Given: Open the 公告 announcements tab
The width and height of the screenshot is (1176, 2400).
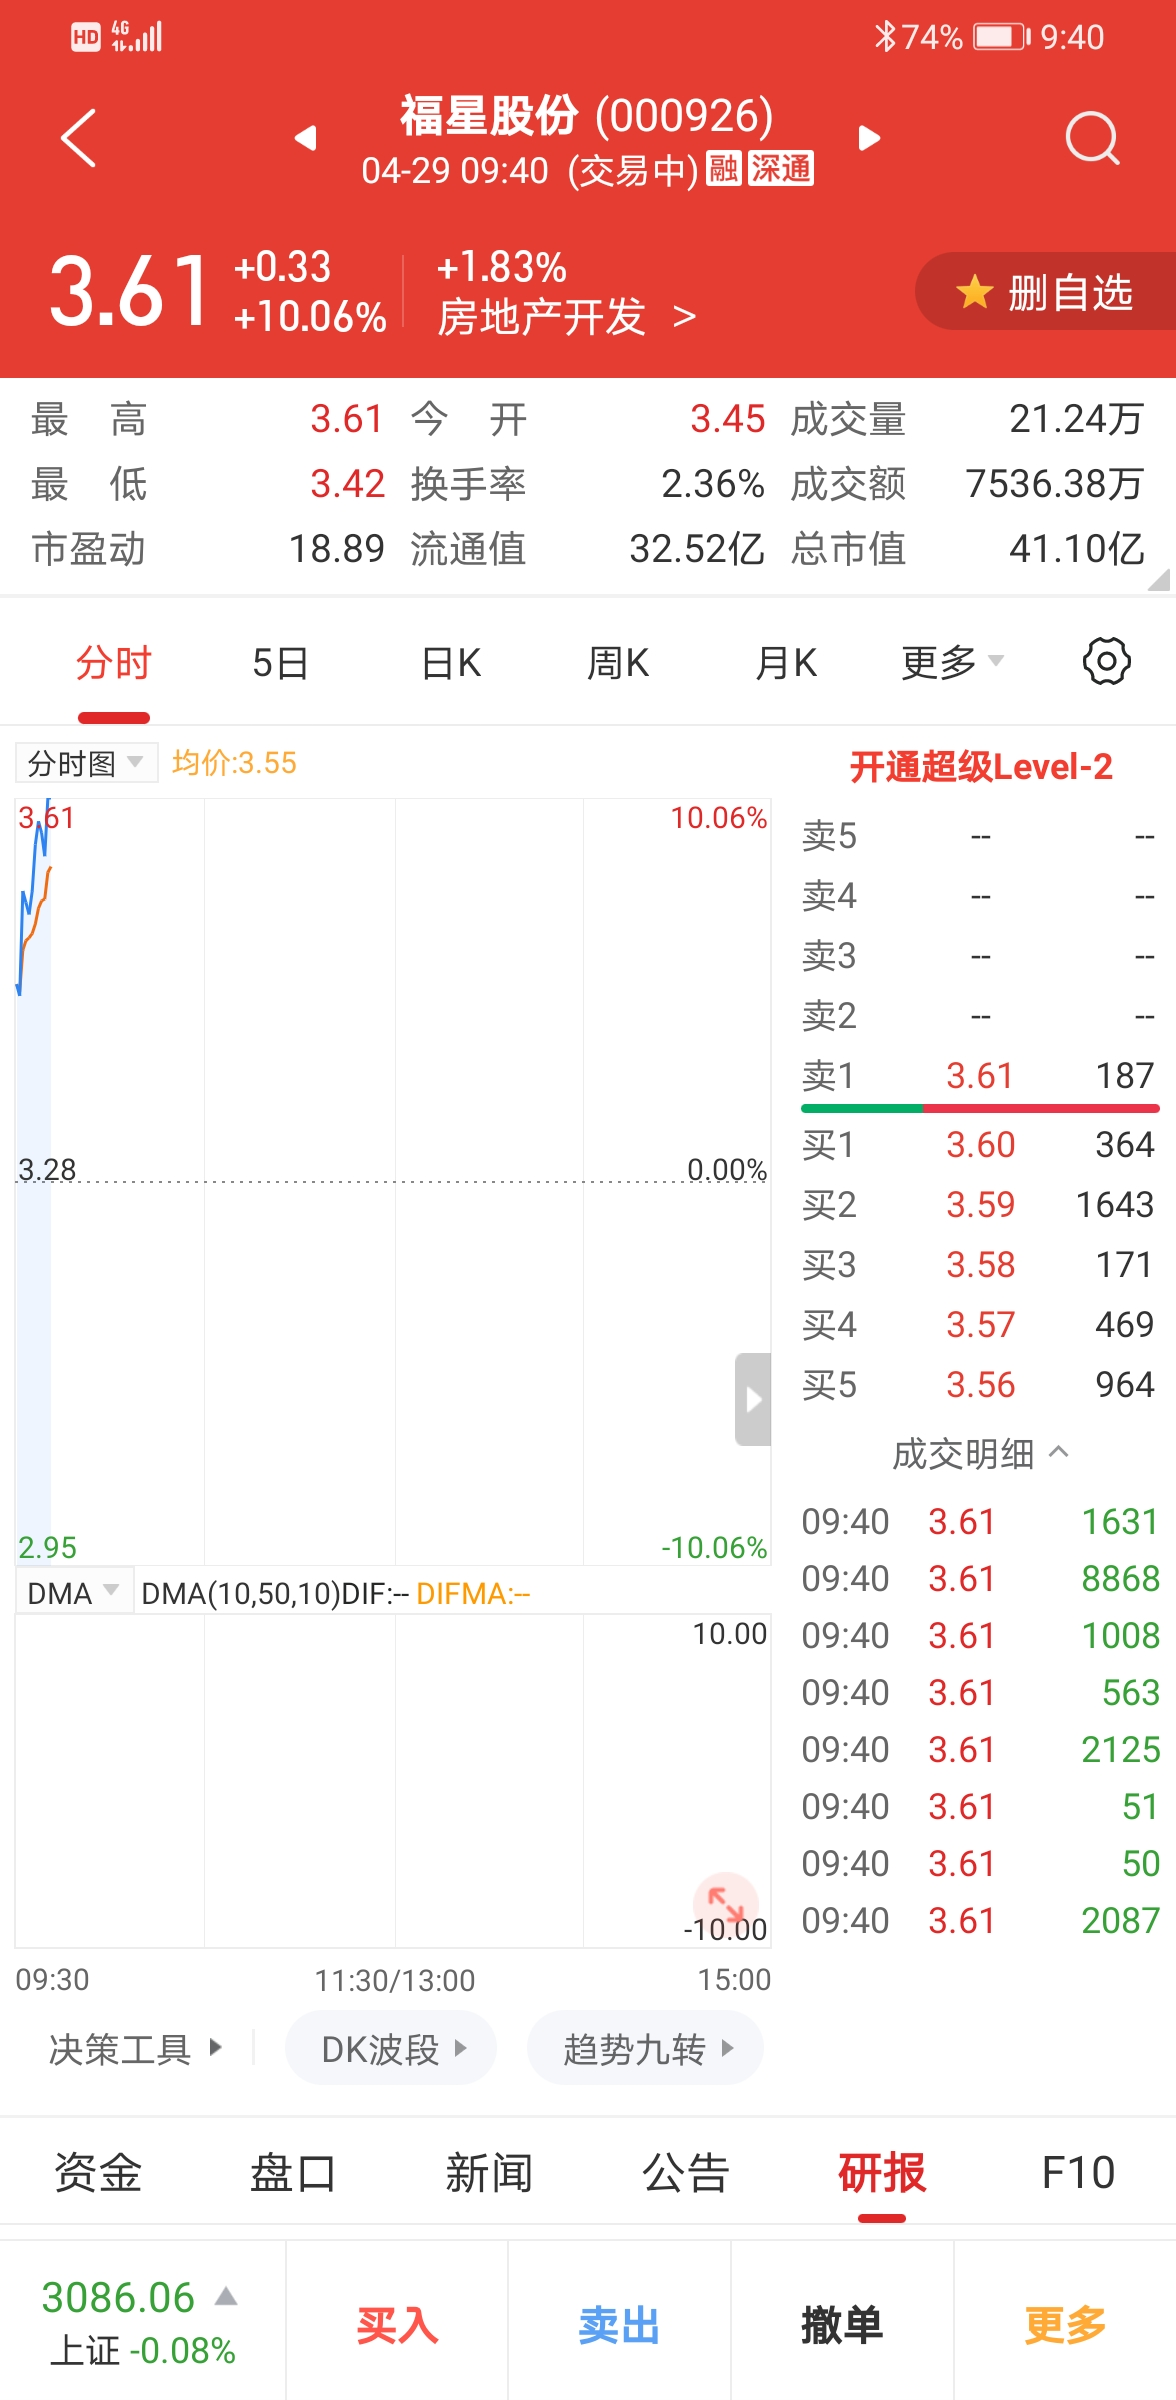Looking at the screenshot, I should pyautogui.click(x=685, y=2173).
